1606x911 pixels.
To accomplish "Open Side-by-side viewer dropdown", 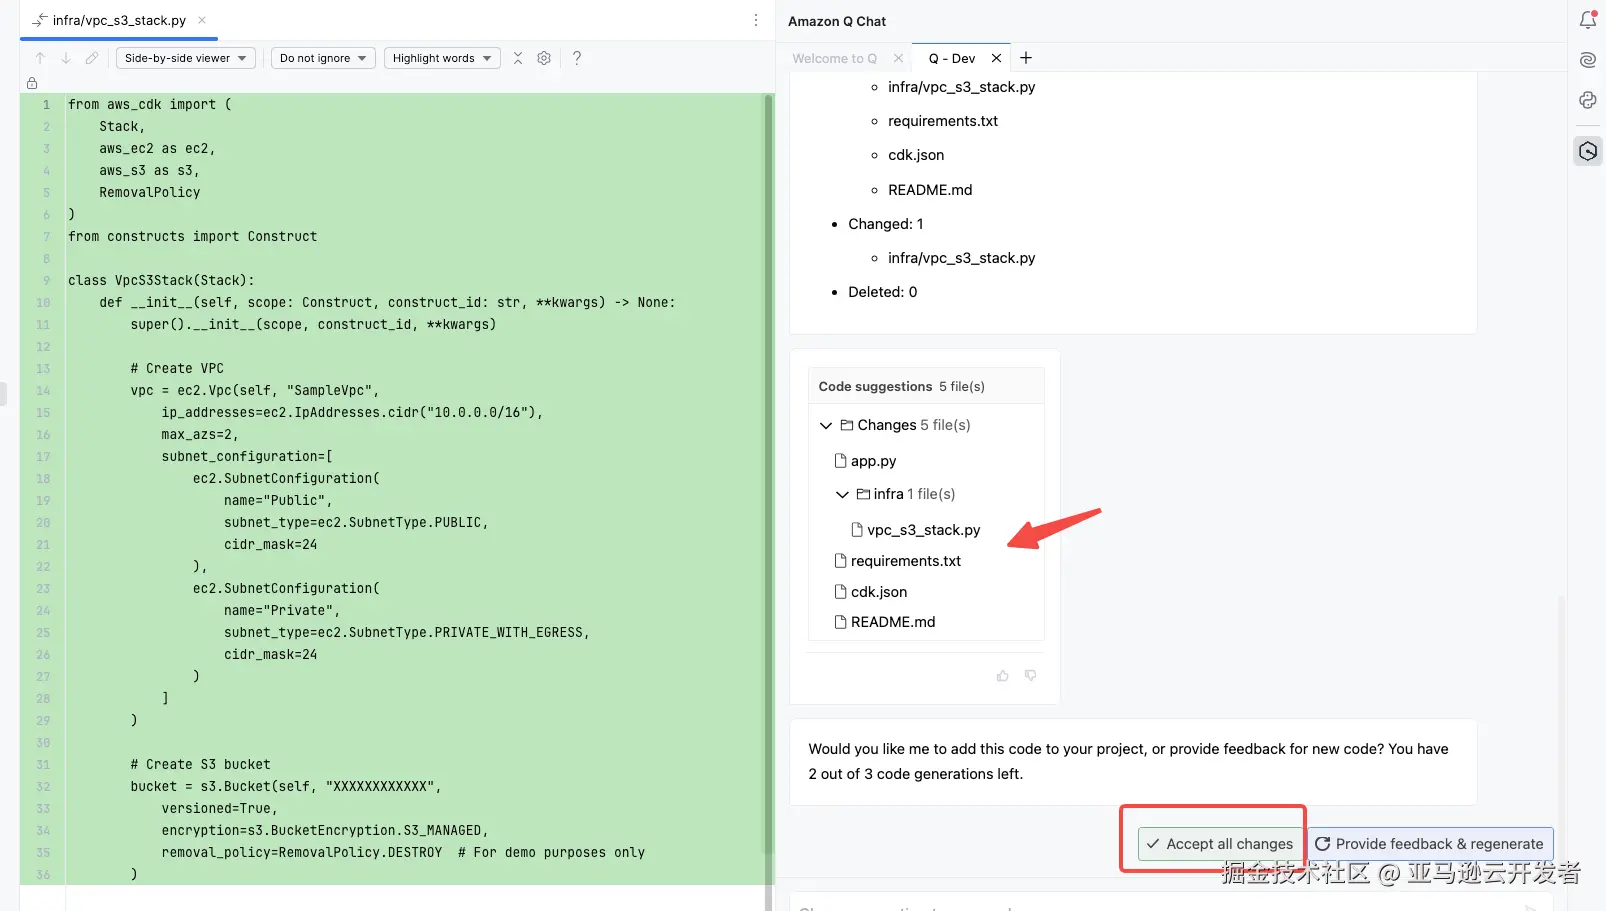I will click(186, 58).
